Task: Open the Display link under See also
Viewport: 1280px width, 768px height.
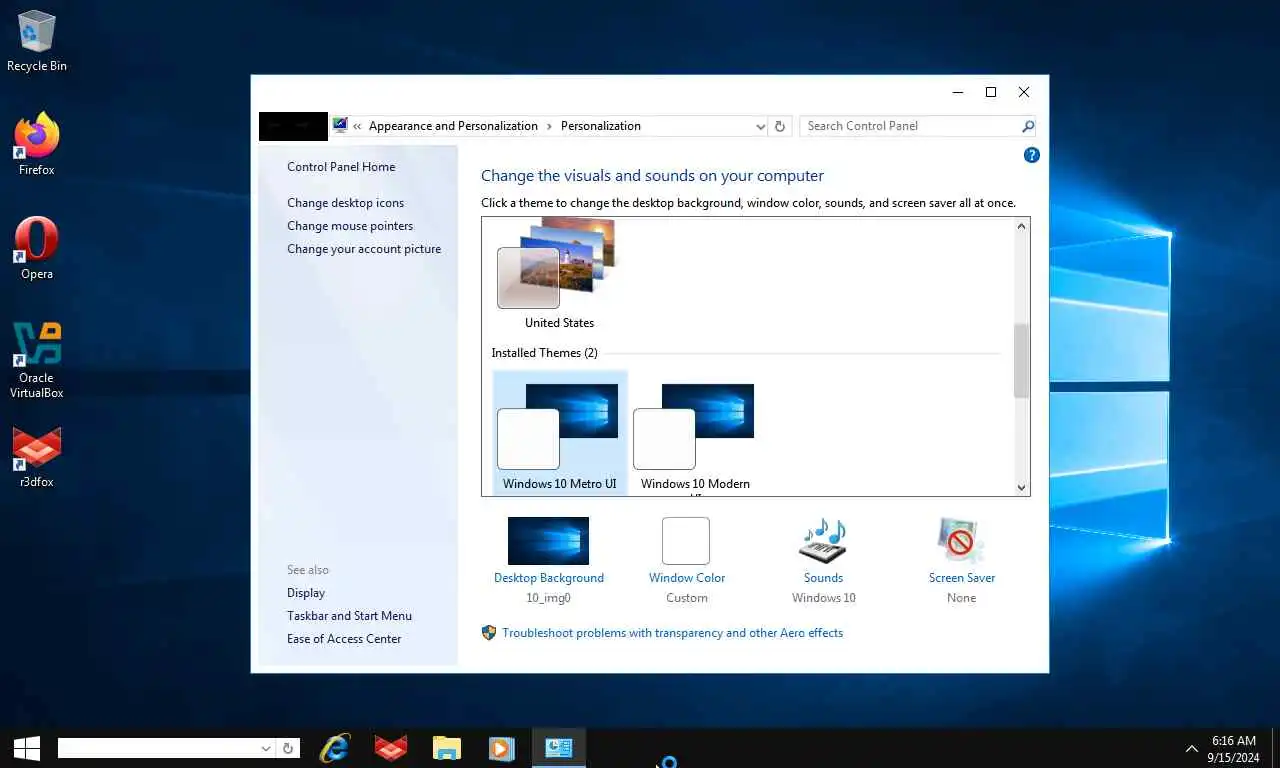Action: (306, 593)
